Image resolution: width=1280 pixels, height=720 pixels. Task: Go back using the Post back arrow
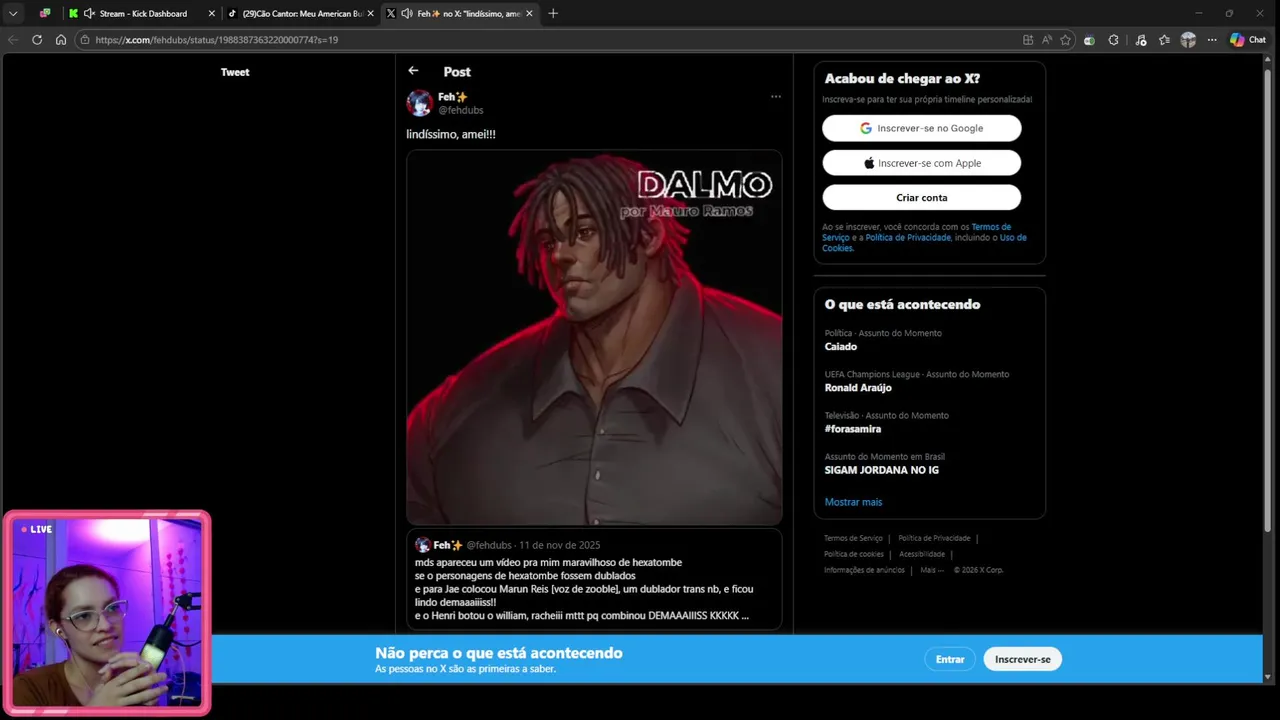pyautogui.click(x=413, y=71)
